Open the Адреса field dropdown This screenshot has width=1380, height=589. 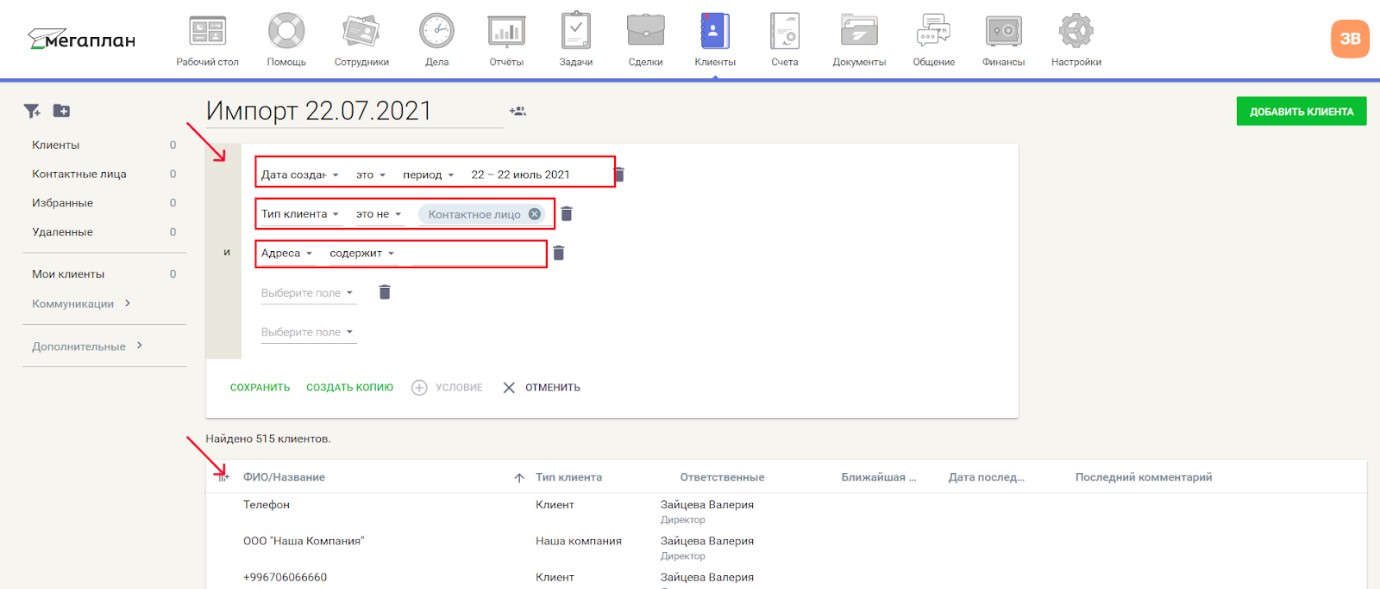point(287,253)
